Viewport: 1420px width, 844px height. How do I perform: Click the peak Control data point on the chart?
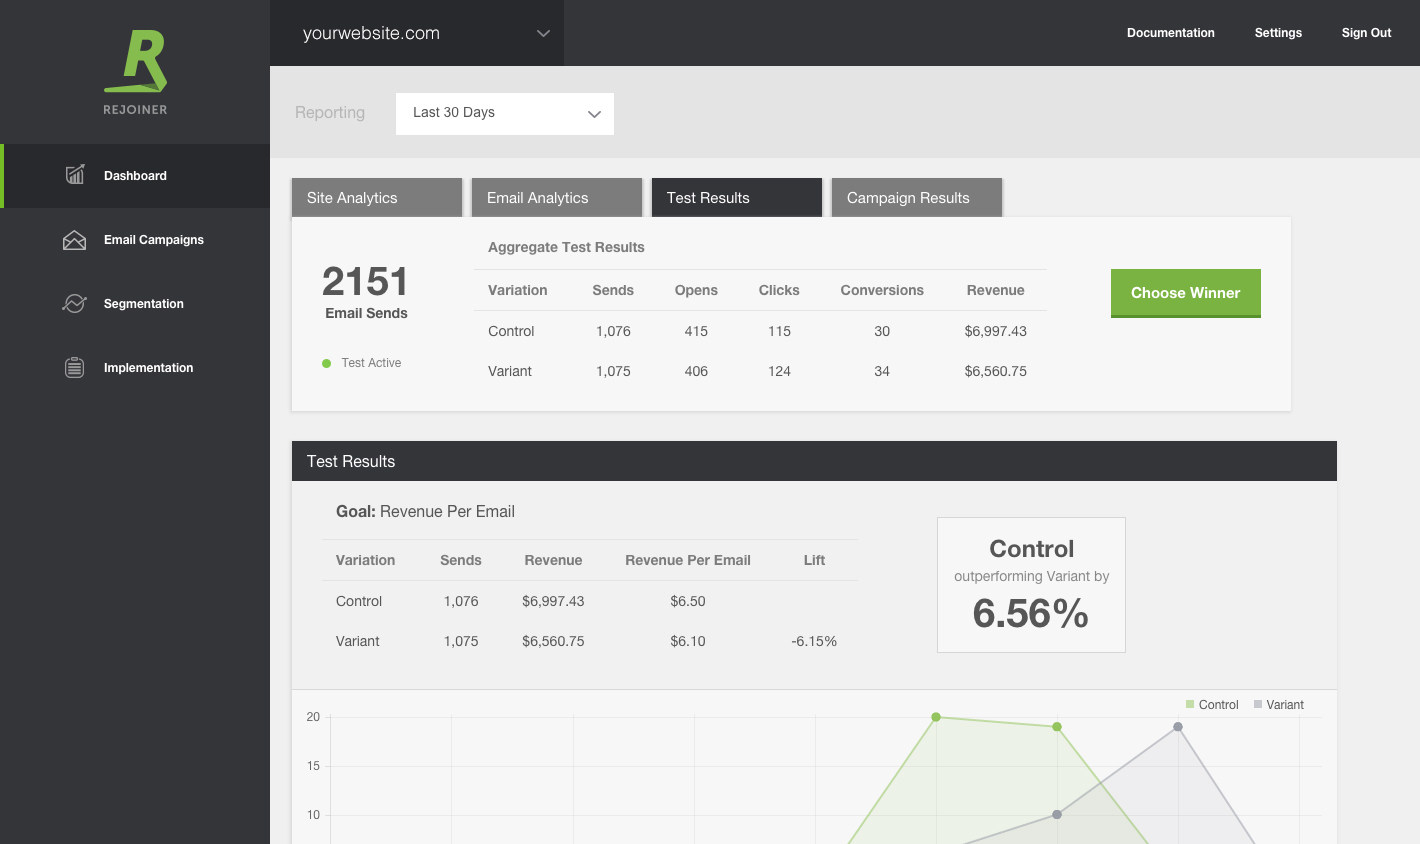[936, 717]
